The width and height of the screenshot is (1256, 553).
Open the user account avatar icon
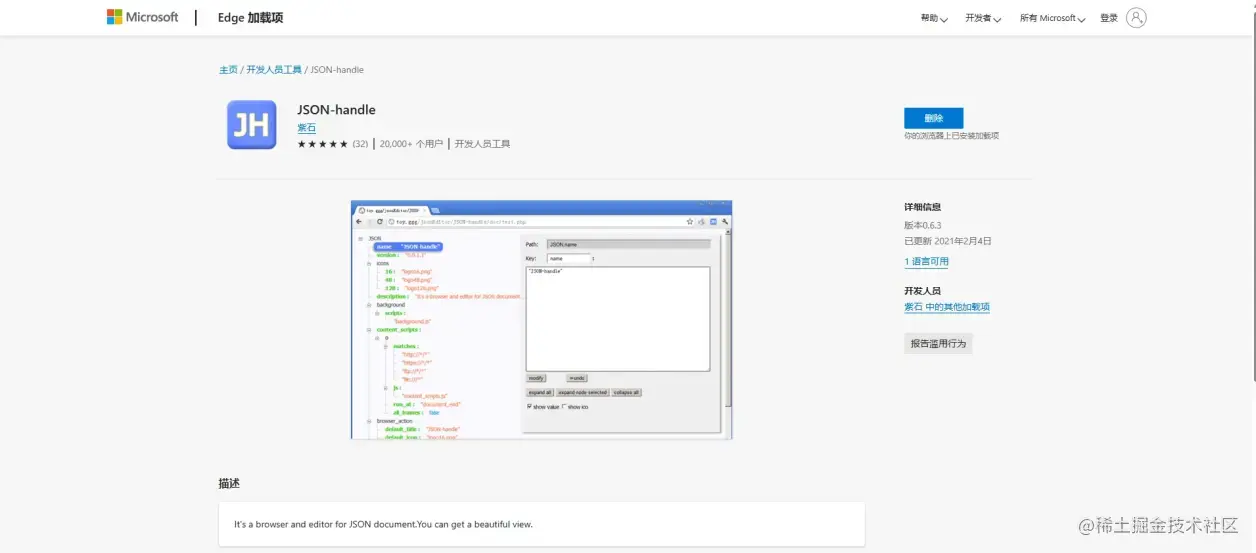coord(1136,17)
